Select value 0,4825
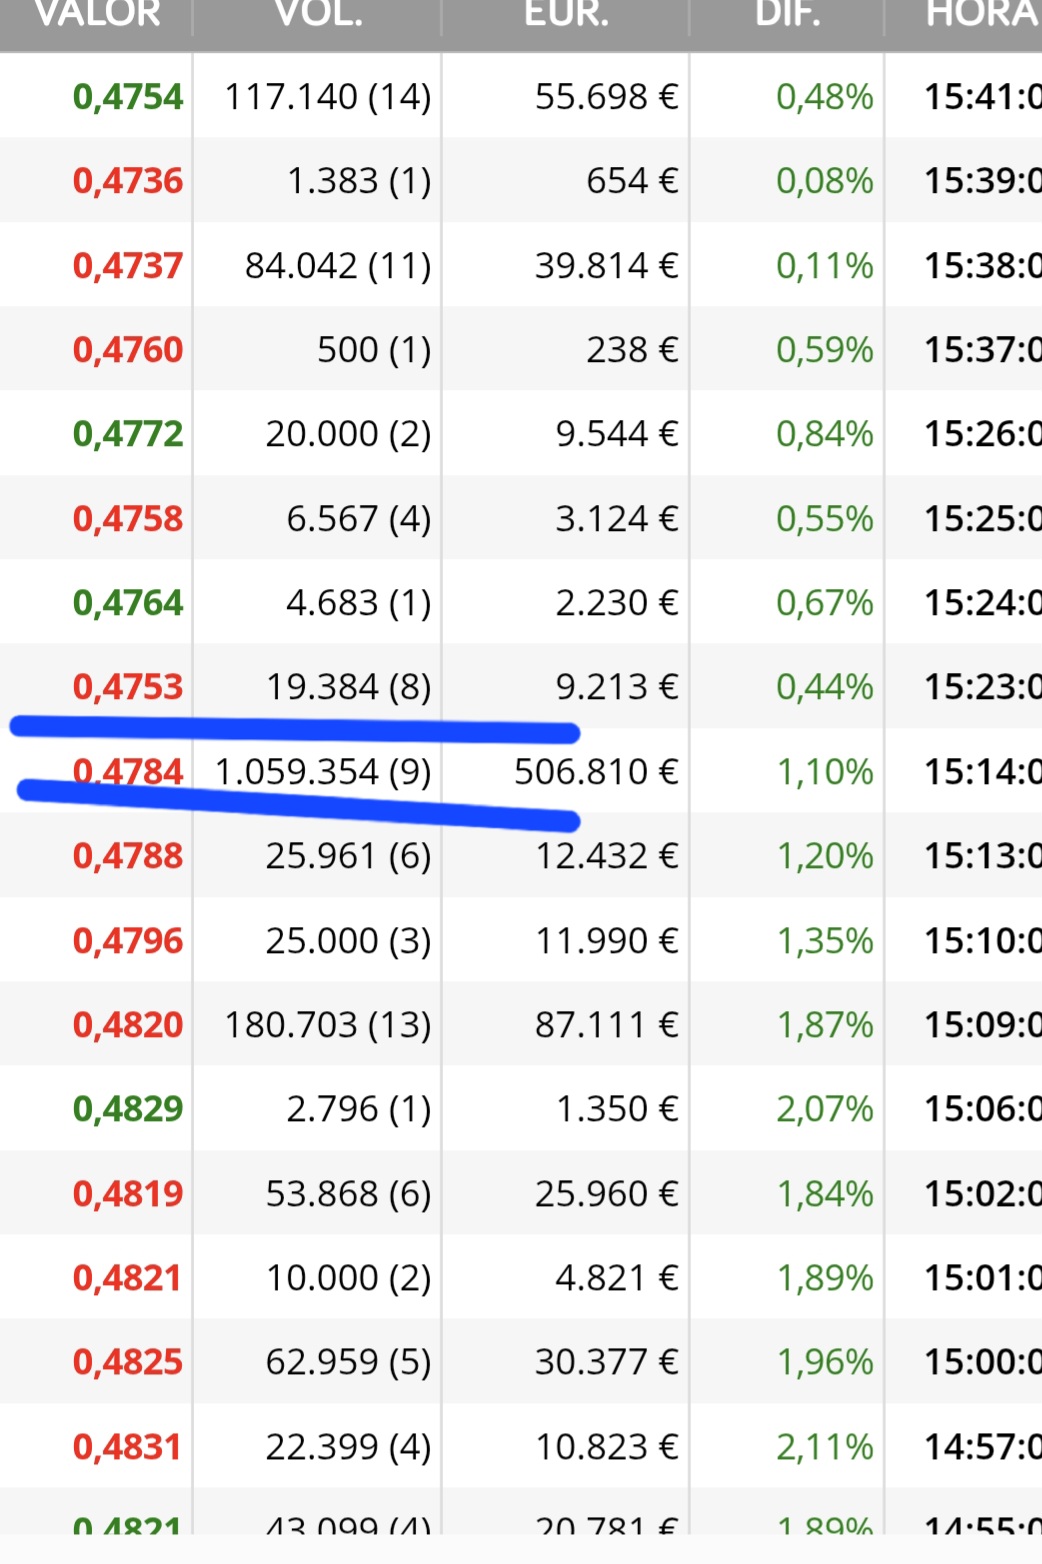The width and height of the screenshot is (1042, 1564). tap(128, 1362)
